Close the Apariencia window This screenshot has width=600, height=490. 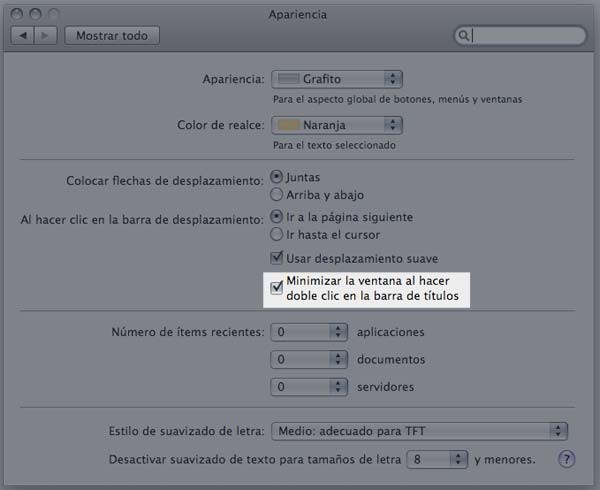pyautogui.click(x=17, y=14)
